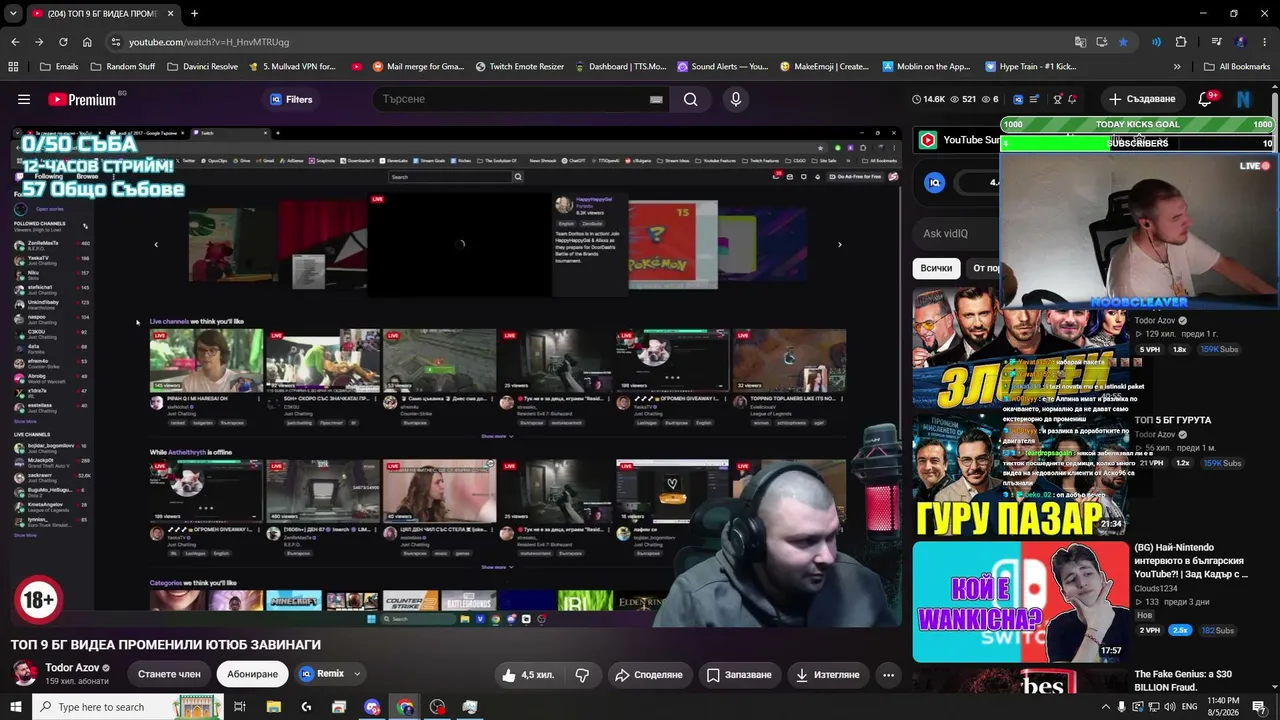Open Task View on the taskbar
The width and height of the screenshot is (1280, 720).
240,707
